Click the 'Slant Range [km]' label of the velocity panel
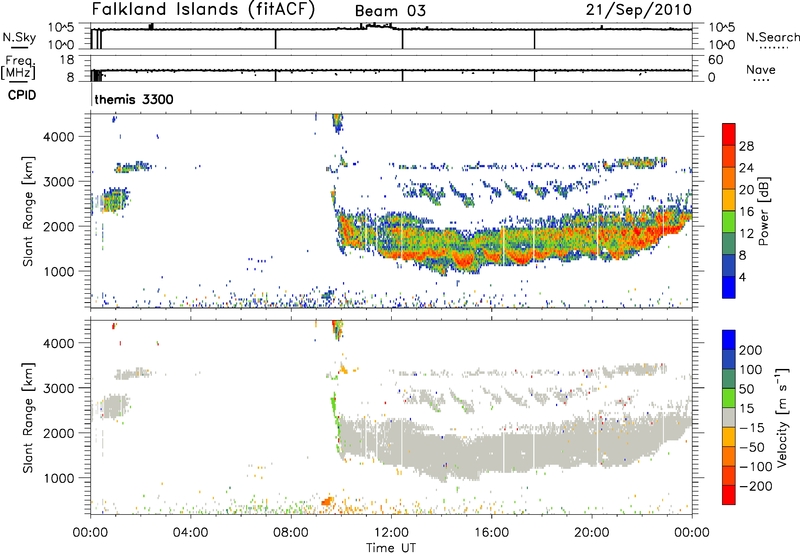This screenshot has width=800, height=554. [x=28, y=418]
